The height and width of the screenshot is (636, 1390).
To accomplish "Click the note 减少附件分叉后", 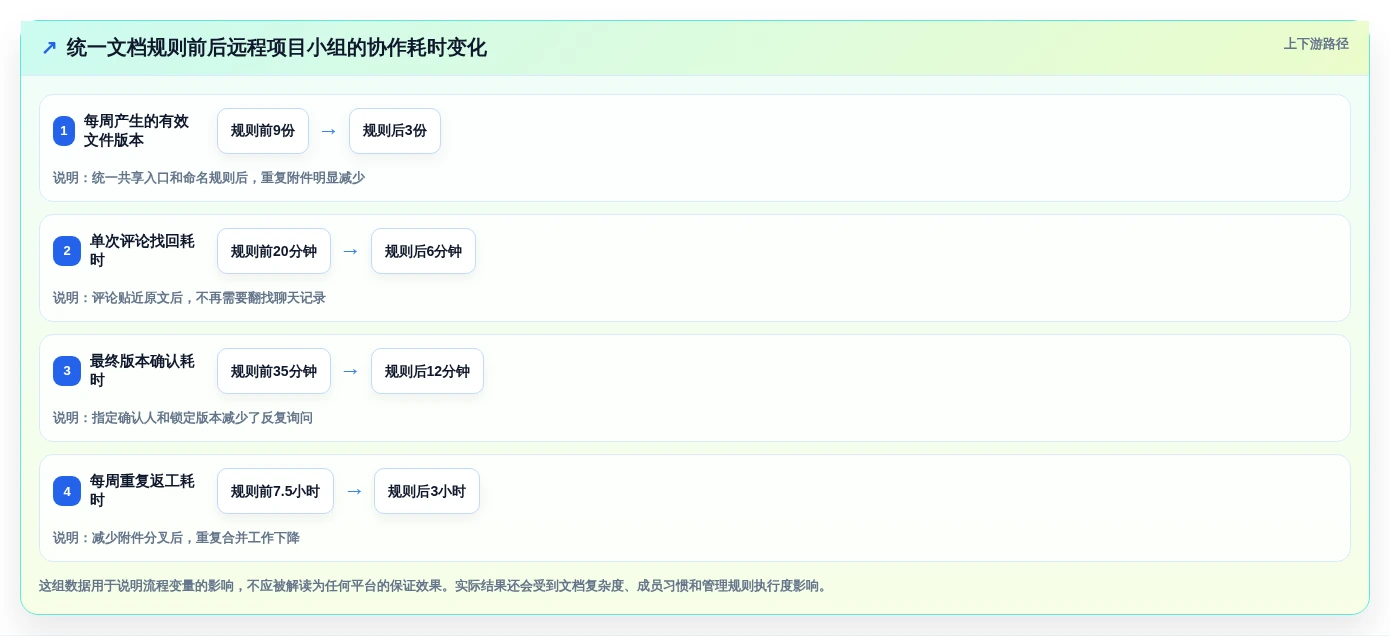I will tap(176, 538).
